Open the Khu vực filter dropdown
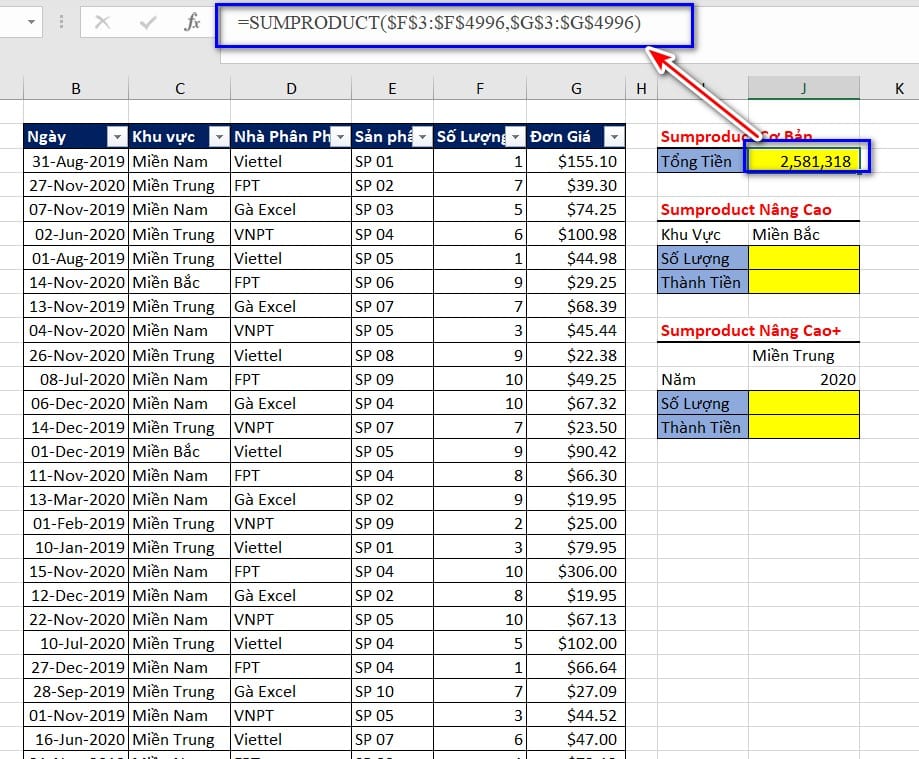The width and height of the screenshot is (919, 759). coord(217,137)
